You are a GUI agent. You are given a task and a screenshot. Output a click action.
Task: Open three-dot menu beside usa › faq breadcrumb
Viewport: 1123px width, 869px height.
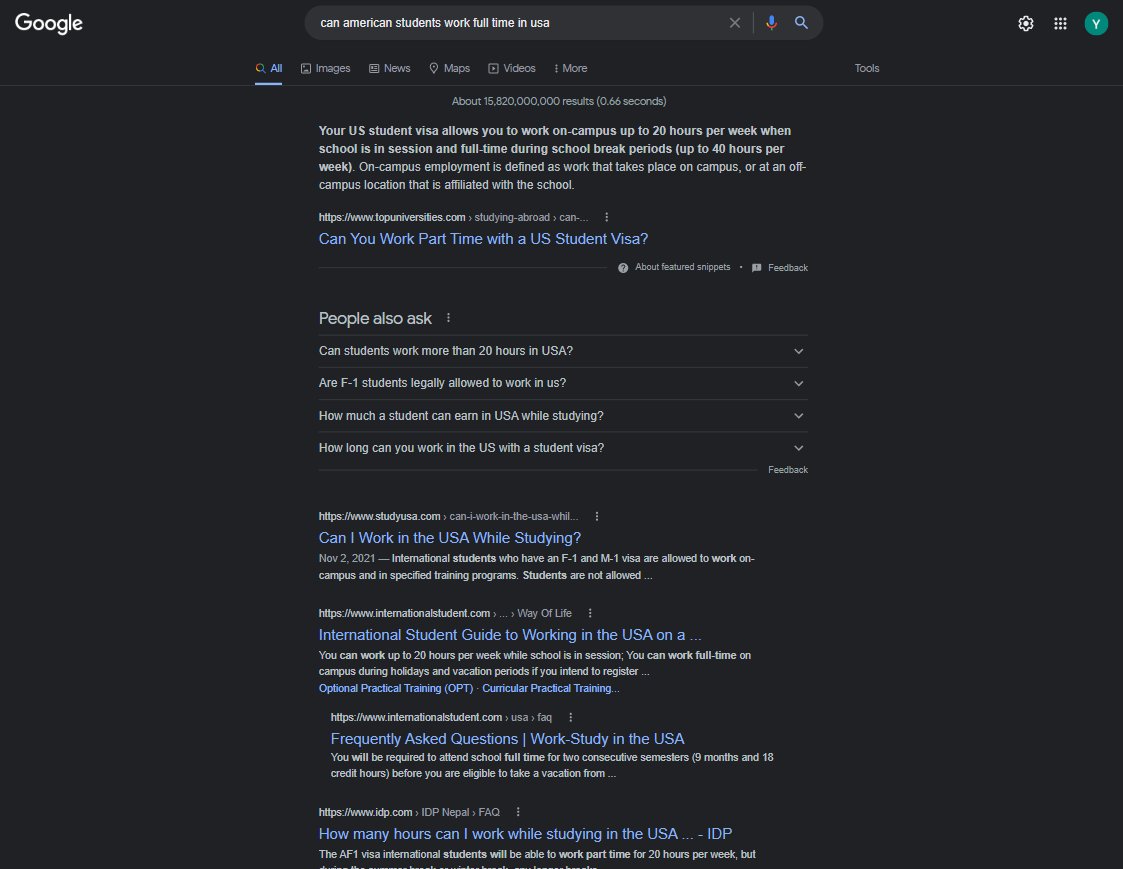(x=571, y=717)
